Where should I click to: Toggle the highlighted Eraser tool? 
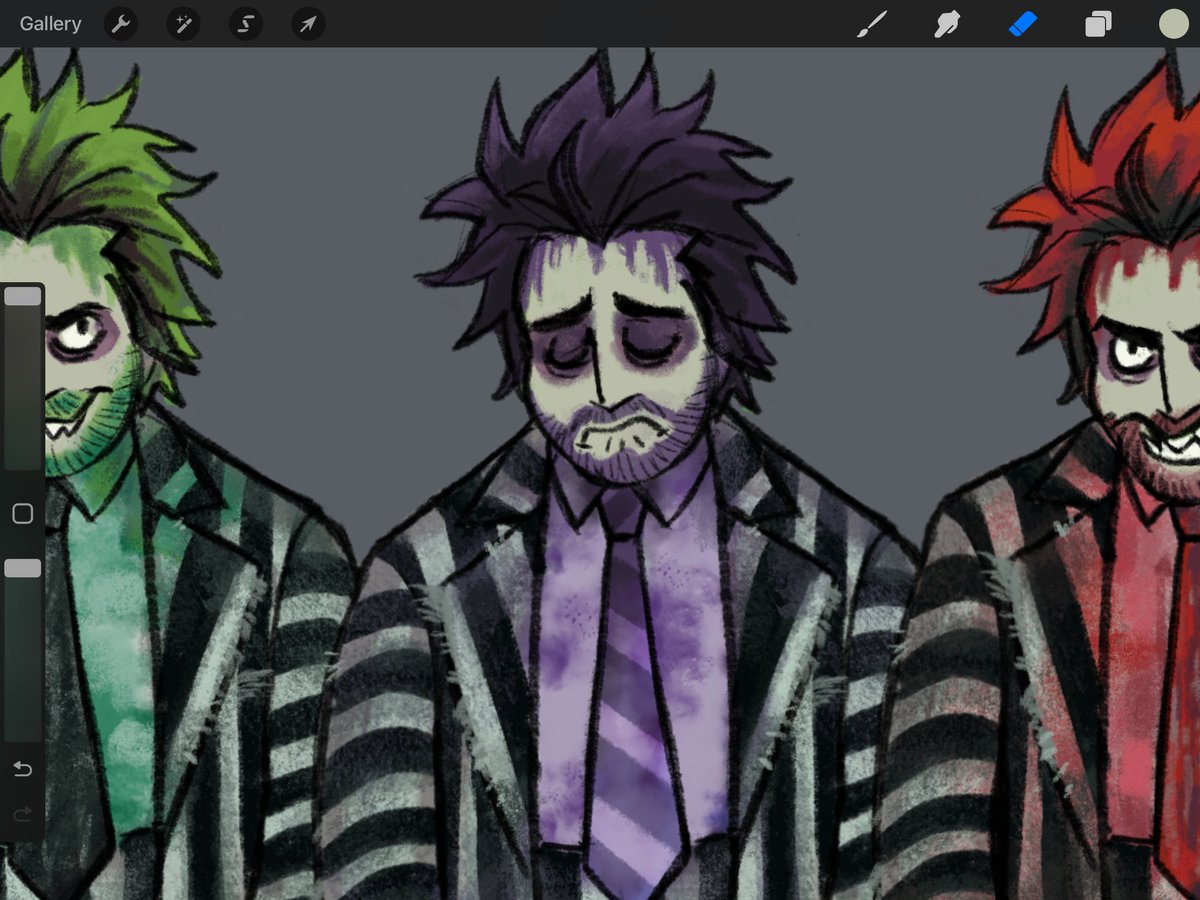(1022, 23)
